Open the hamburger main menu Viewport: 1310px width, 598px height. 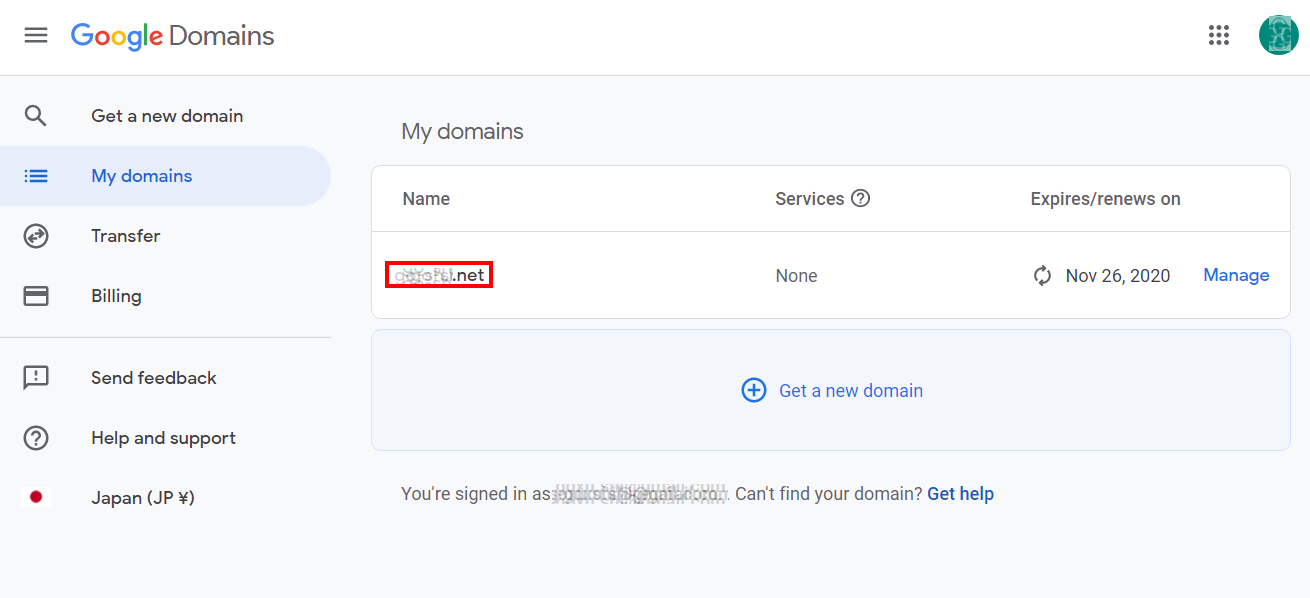point(36,36)
